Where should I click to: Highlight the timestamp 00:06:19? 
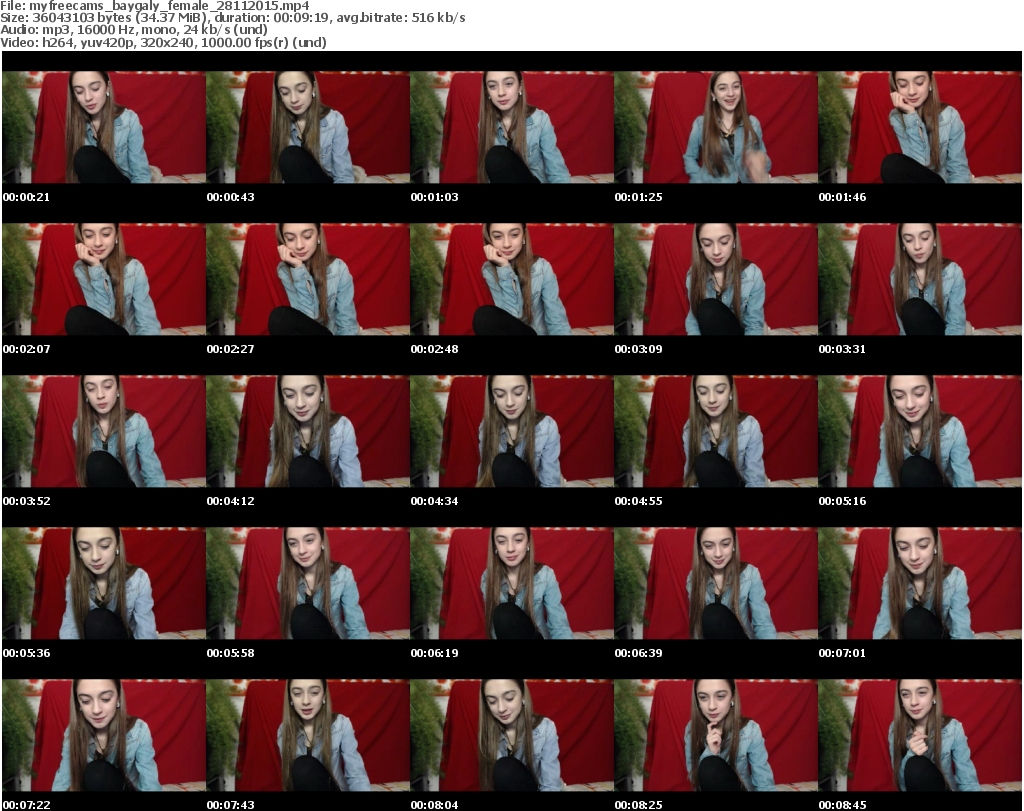click(x=434, y=654)
